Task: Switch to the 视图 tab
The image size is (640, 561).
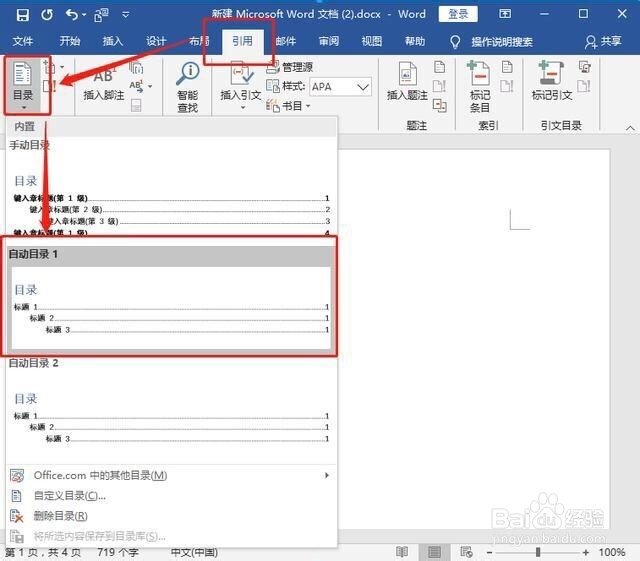Action: coord(371,41)
